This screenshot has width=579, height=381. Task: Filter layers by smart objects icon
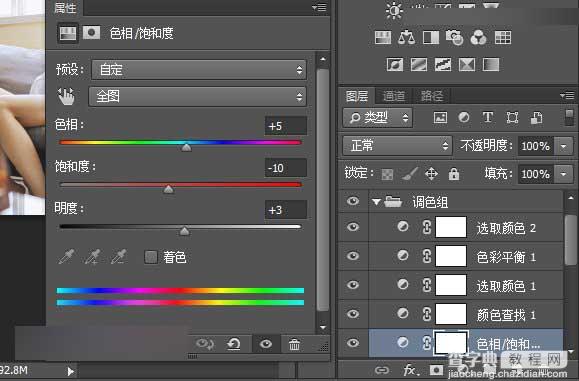click(x=536, y=118)
